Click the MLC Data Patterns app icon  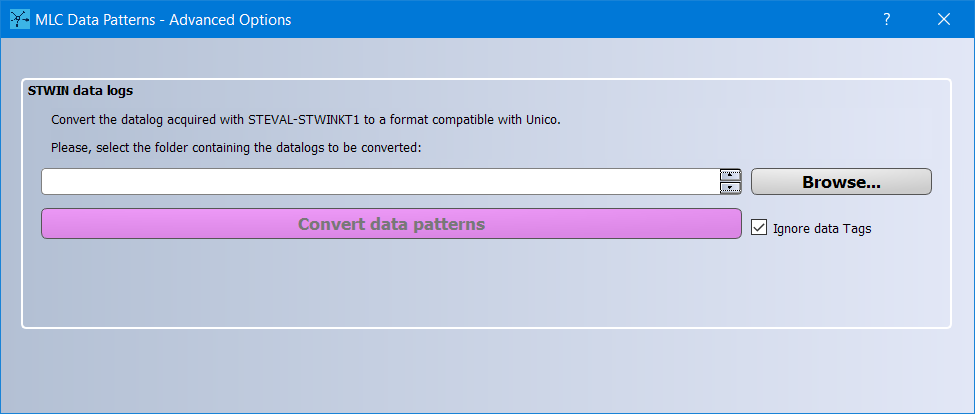click(20, 19)
